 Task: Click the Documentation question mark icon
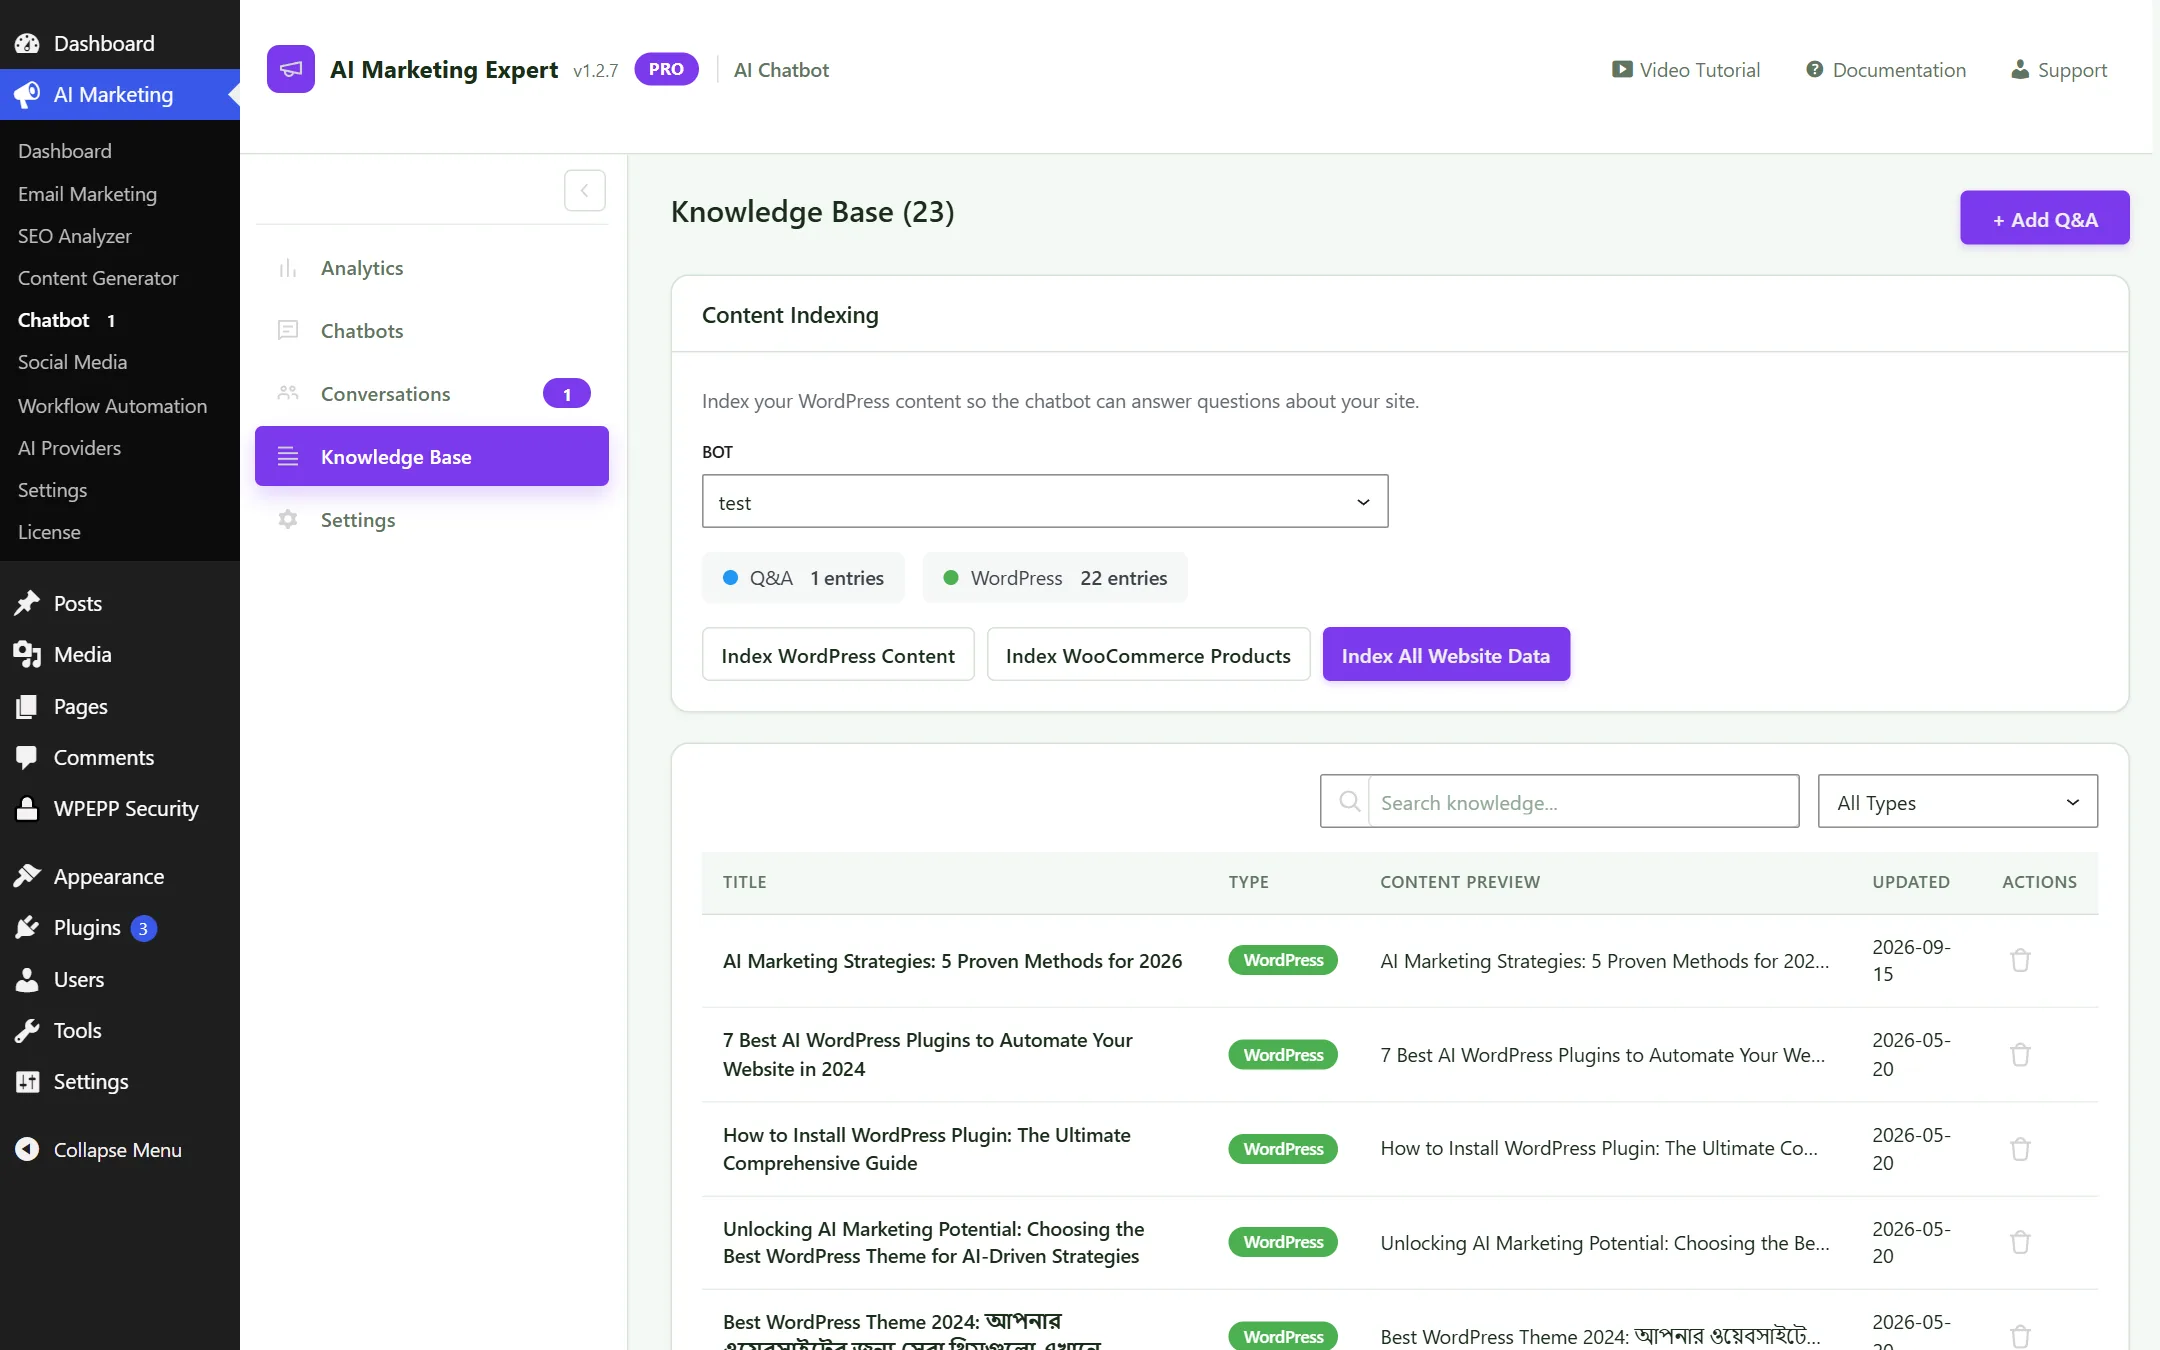1814,70
